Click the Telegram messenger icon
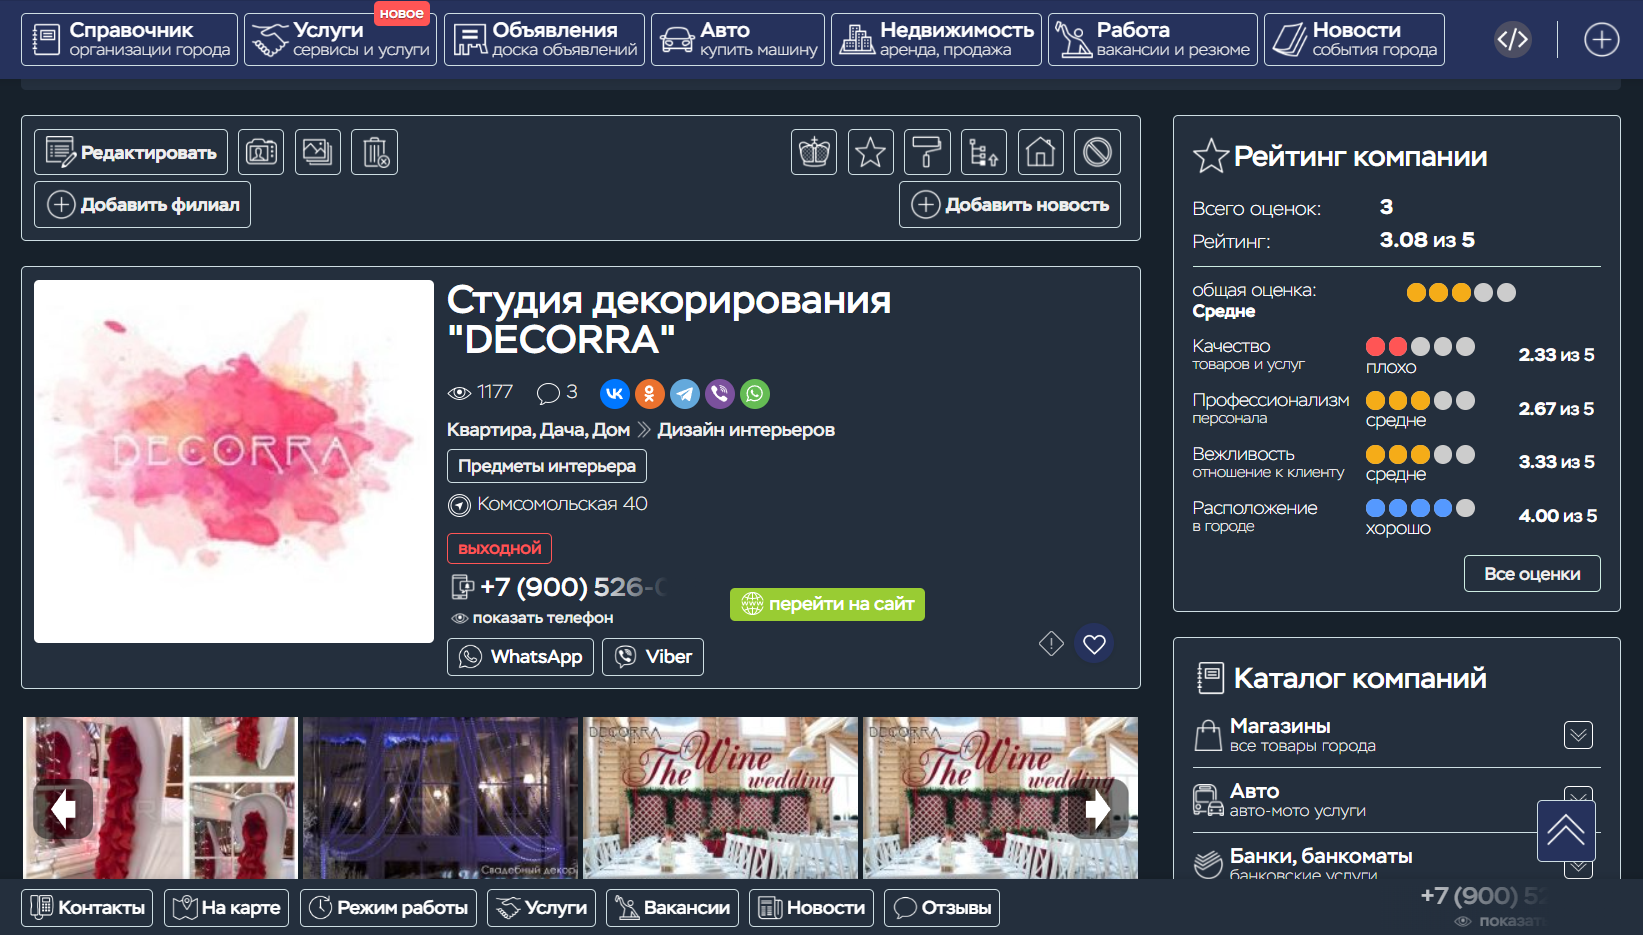The width and height of the screenshot is (1643, 935). point(685,394)
